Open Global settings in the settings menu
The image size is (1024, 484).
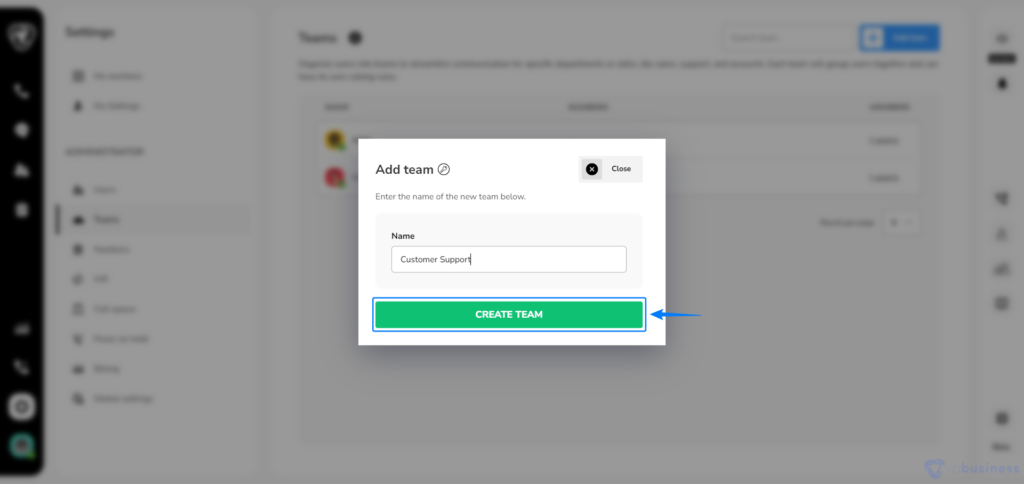pyautogui.click(x=123, y=398)
